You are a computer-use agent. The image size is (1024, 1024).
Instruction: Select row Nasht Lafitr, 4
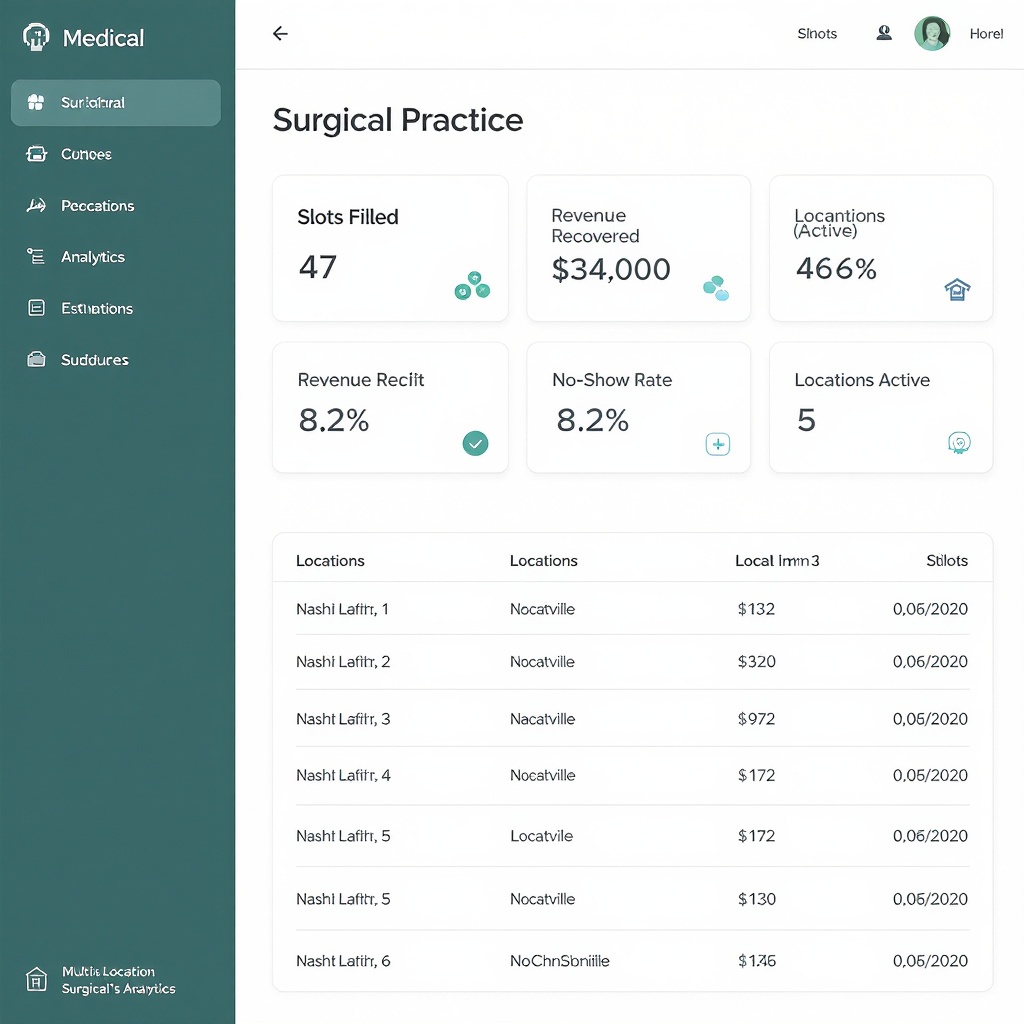point(632,775)
